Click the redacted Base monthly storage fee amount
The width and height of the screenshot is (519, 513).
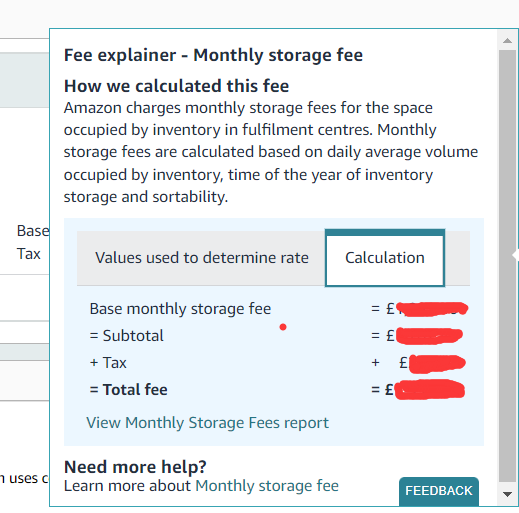click(432, 309)
